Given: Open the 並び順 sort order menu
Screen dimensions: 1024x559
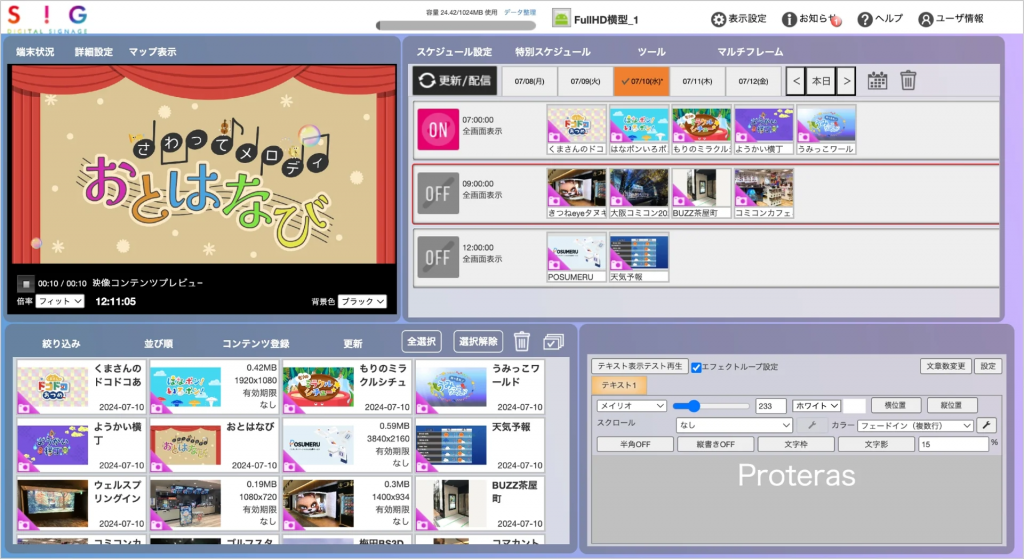Looking at the screenshot, I should tap(159, 343).
